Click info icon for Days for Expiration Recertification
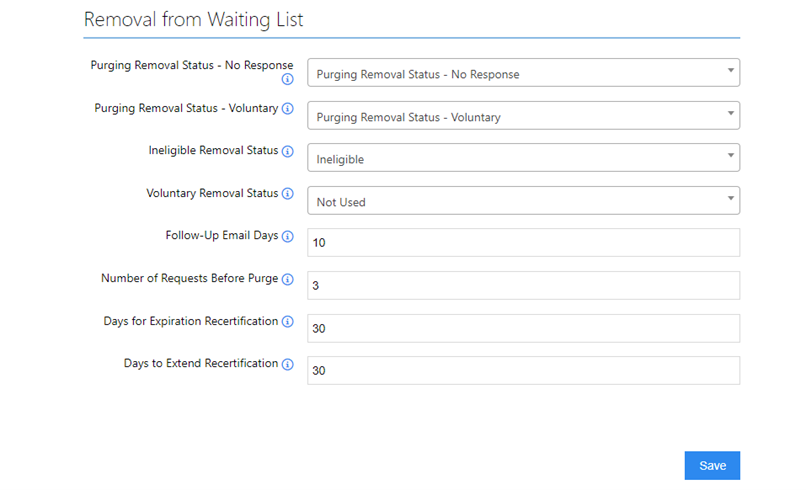This screenshot has height=490, width=806. click(287, 322)
